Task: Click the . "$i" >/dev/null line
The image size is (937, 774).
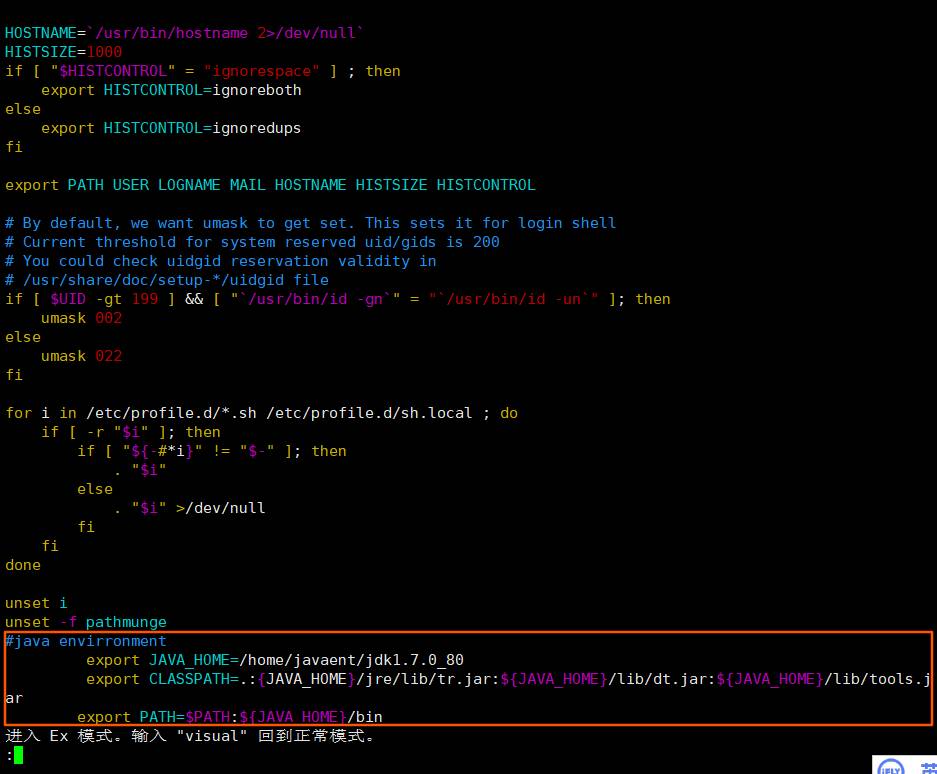Action: click(189, 508)
